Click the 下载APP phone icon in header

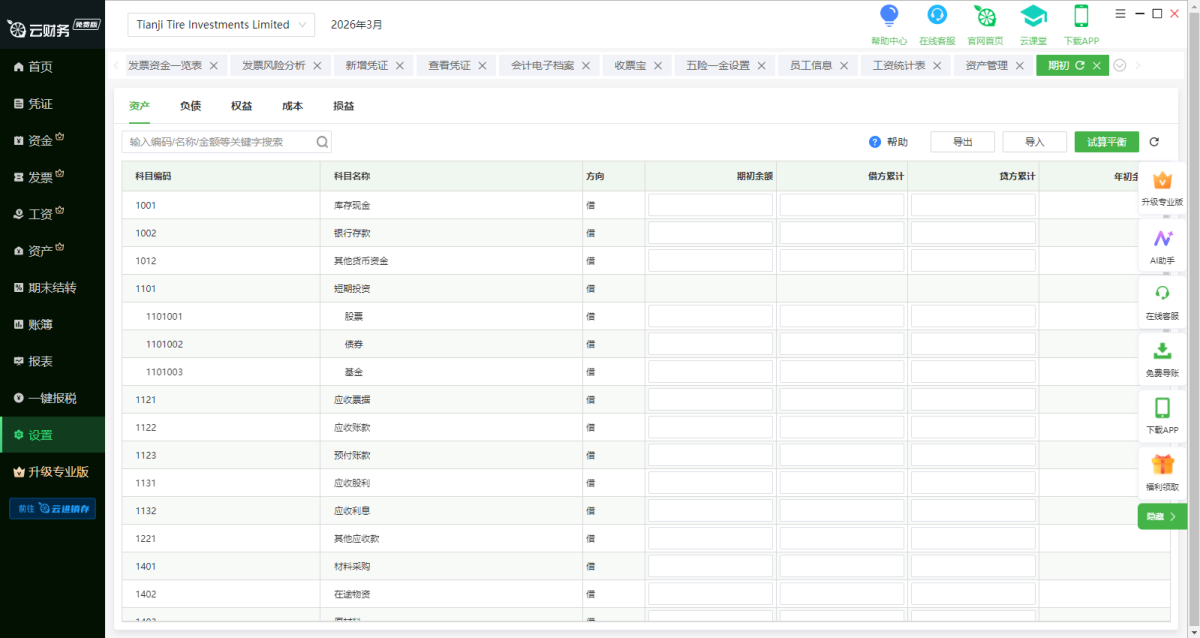1081,16
